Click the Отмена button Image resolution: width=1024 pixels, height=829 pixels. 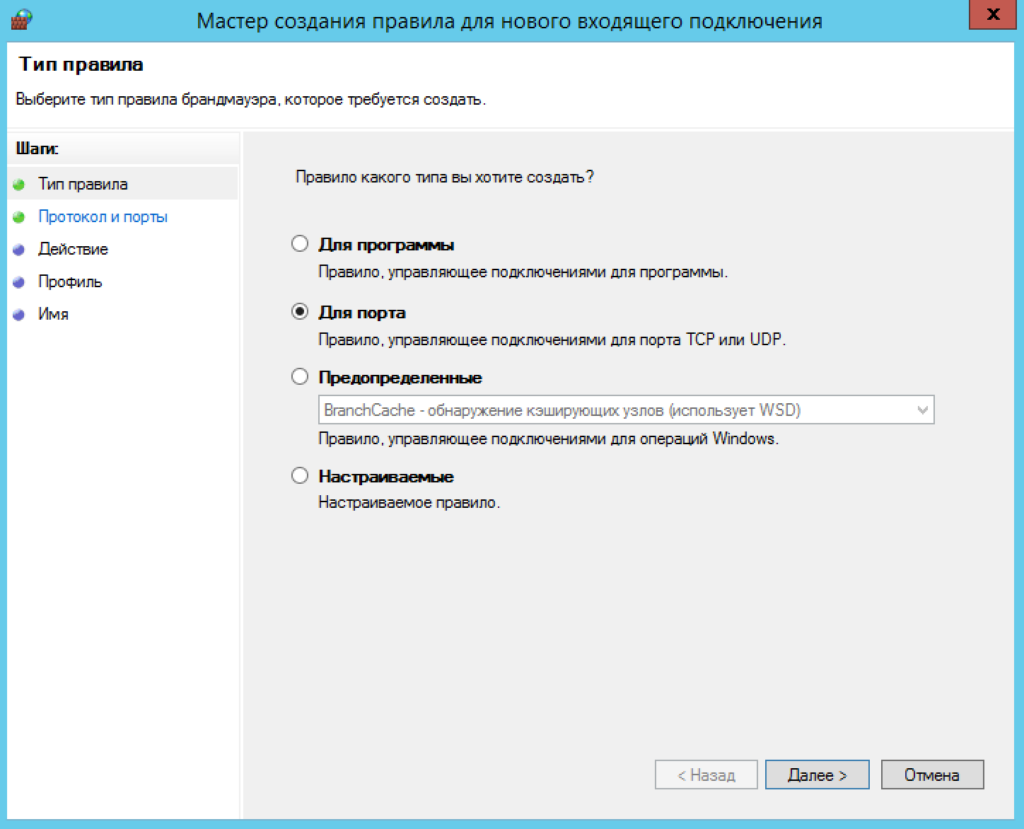[x=932, y=775]
